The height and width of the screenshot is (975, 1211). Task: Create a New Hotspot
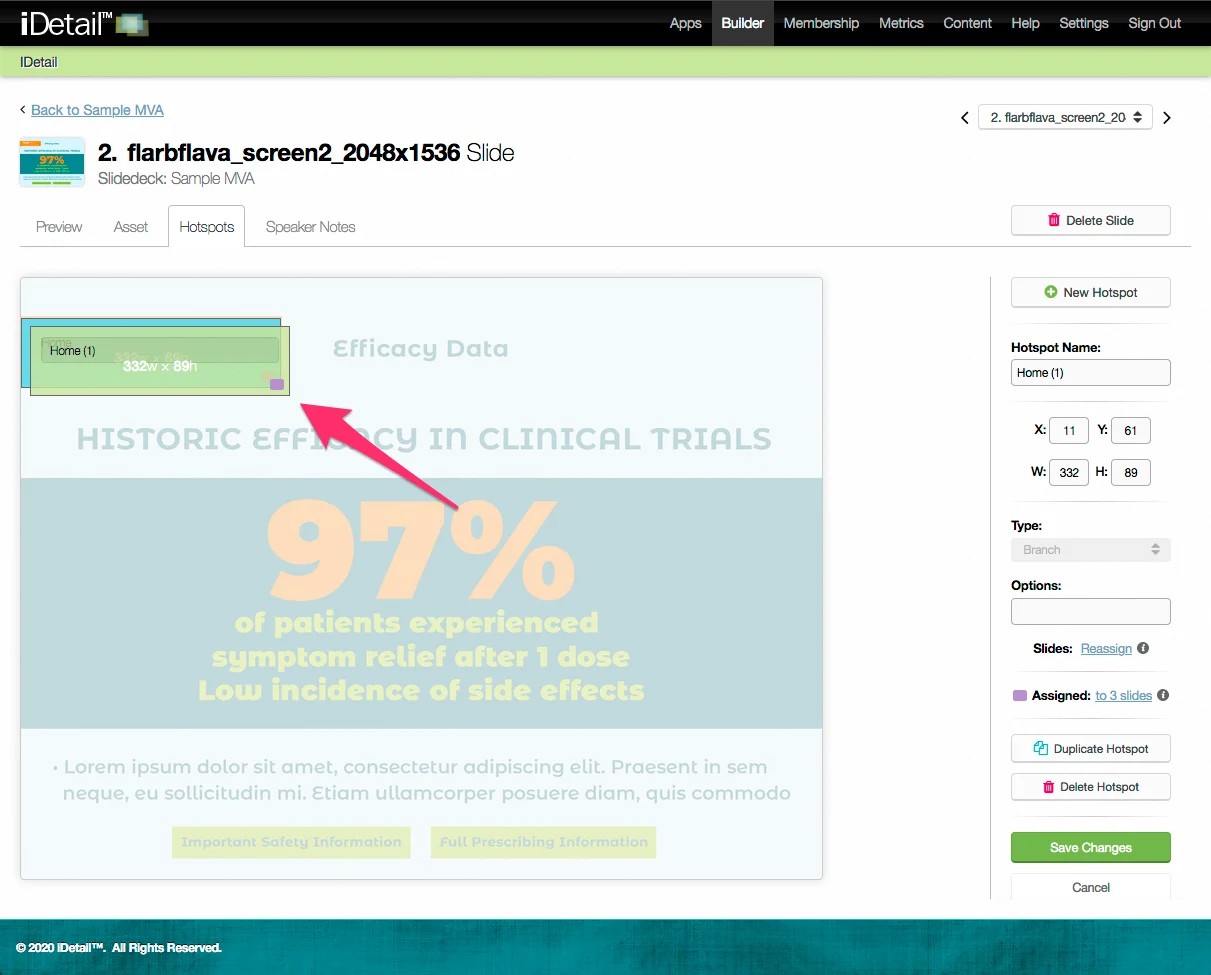point(1091,292)
